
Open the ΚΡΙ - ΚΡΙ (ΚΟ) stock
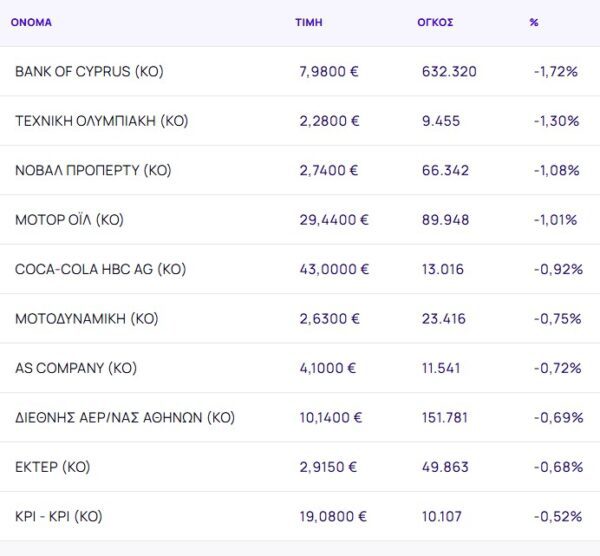point(58,517)
